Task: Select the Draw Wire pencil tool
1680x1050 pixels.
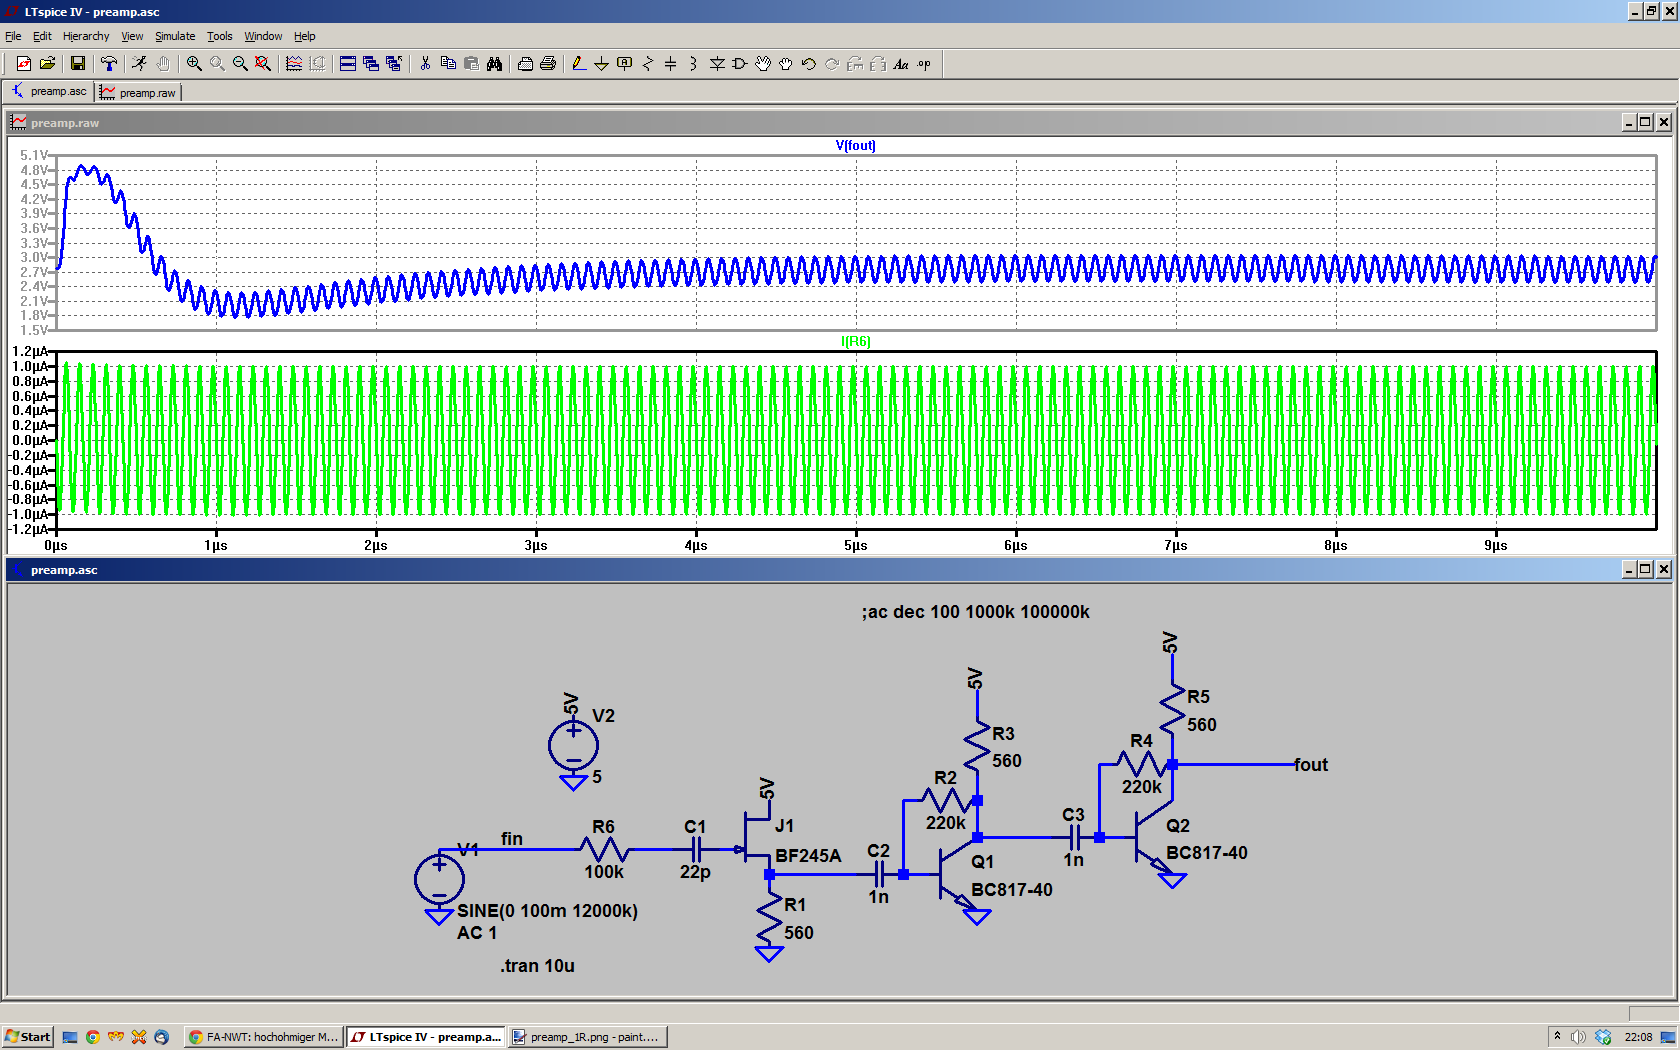Action: coord(578,64)
